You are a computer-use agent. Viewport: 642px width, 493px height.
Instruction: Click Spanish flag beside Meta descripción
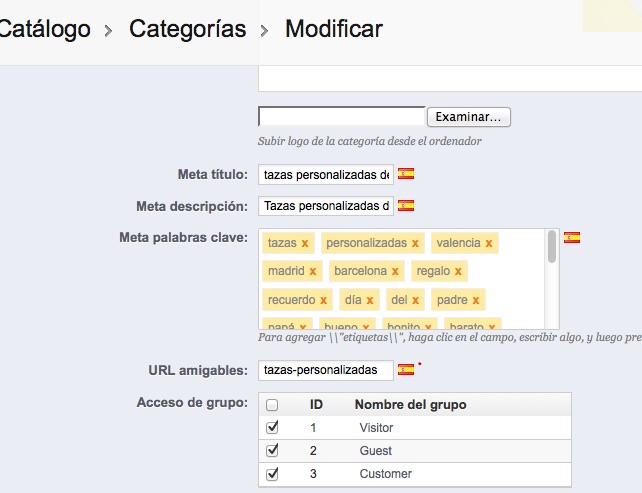(x=405, y=206)
